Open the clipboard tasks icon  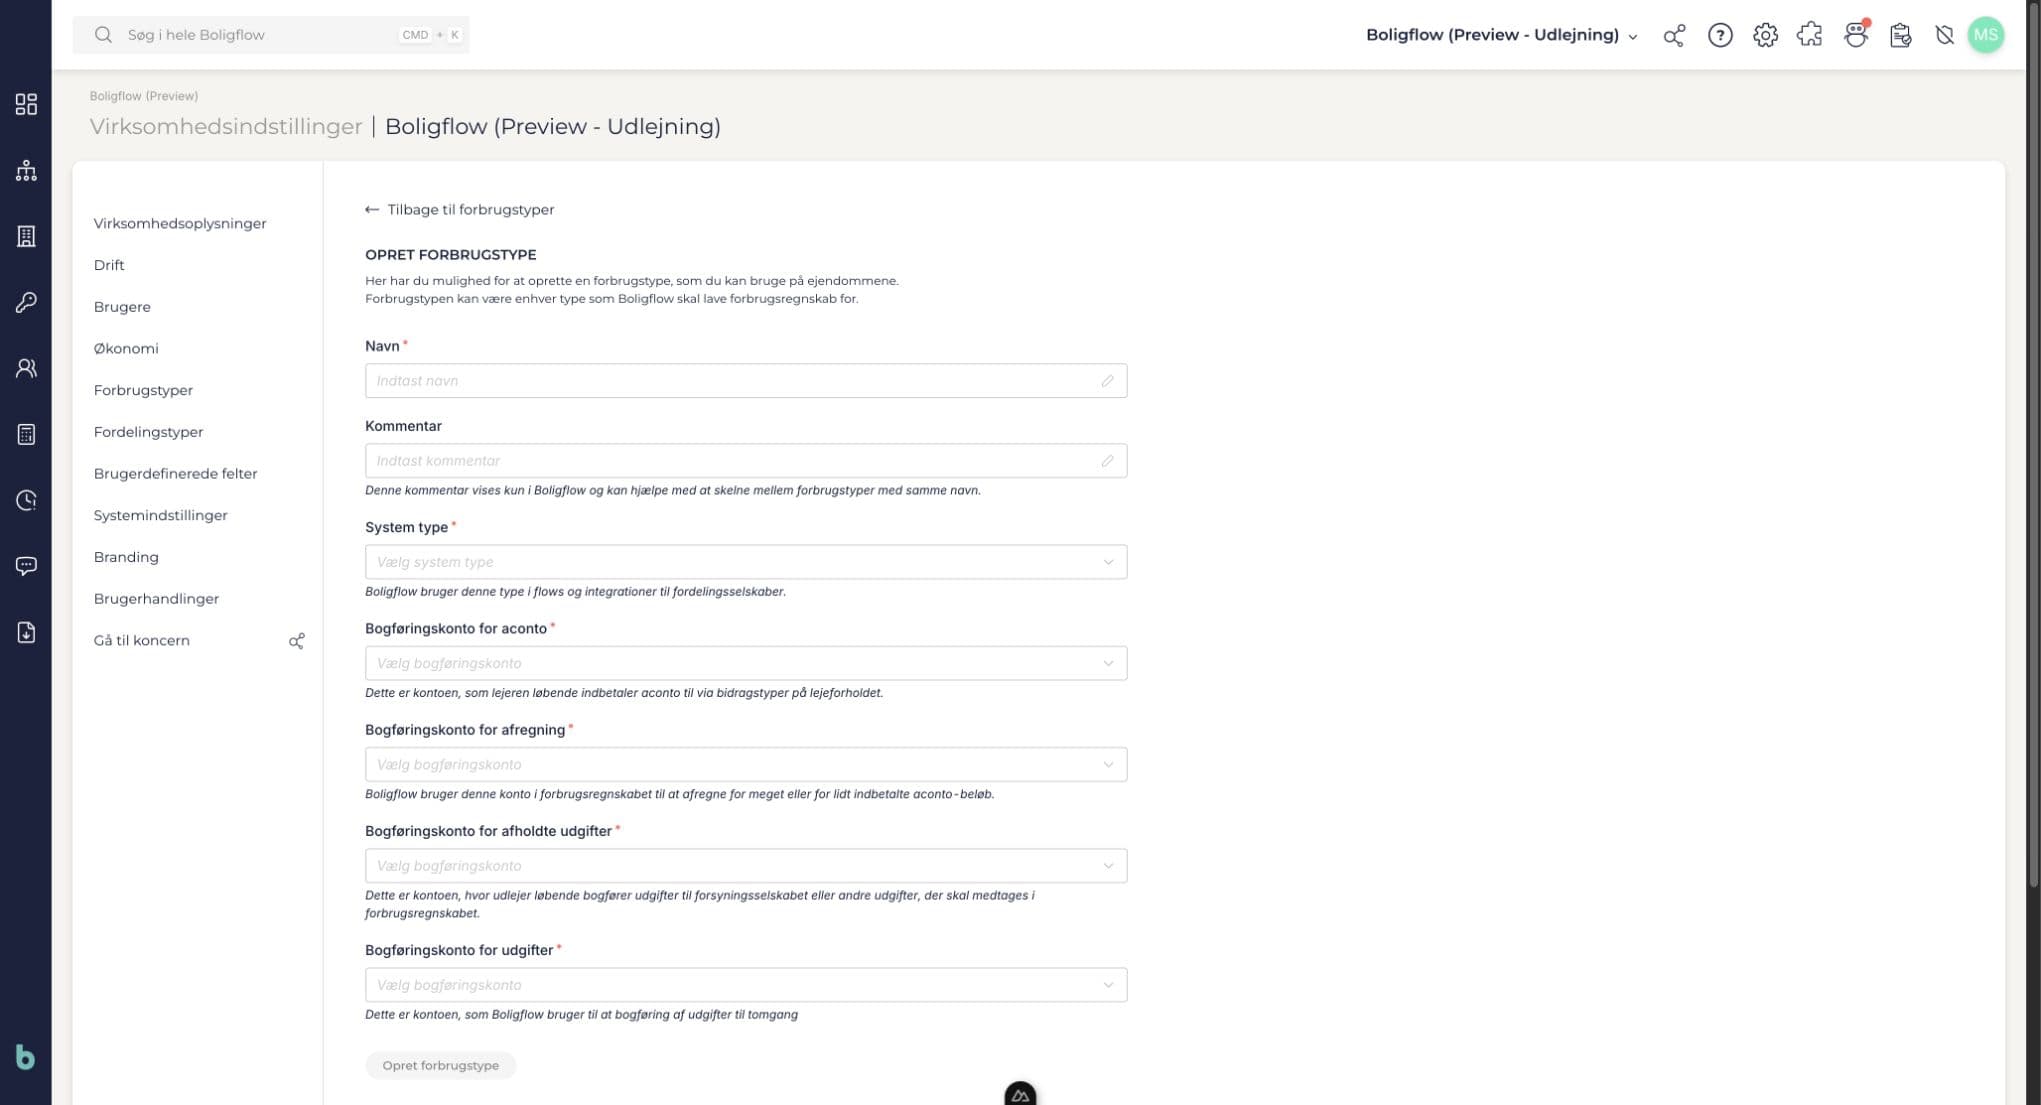1900,35
